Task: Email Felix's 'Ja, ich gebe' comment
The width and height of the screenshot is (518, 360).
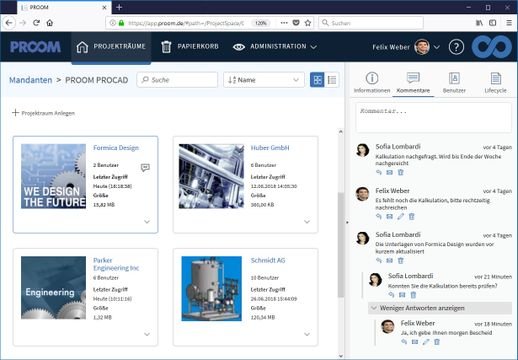Action: pyautogui.click(x=415, y=342)
